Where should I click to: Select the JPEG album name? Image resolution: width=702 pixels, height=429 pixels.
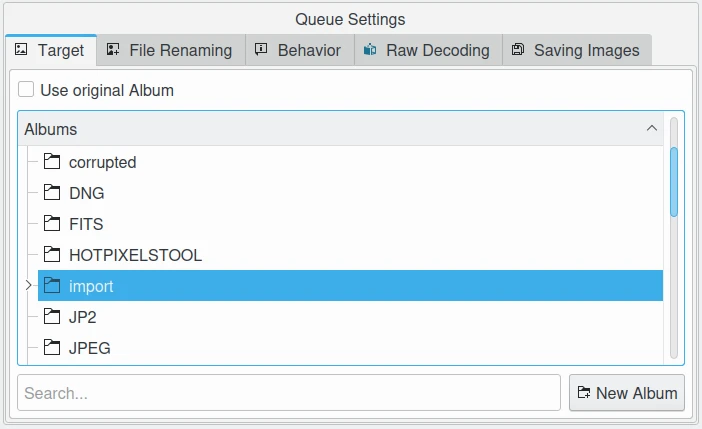coord(90,348)
